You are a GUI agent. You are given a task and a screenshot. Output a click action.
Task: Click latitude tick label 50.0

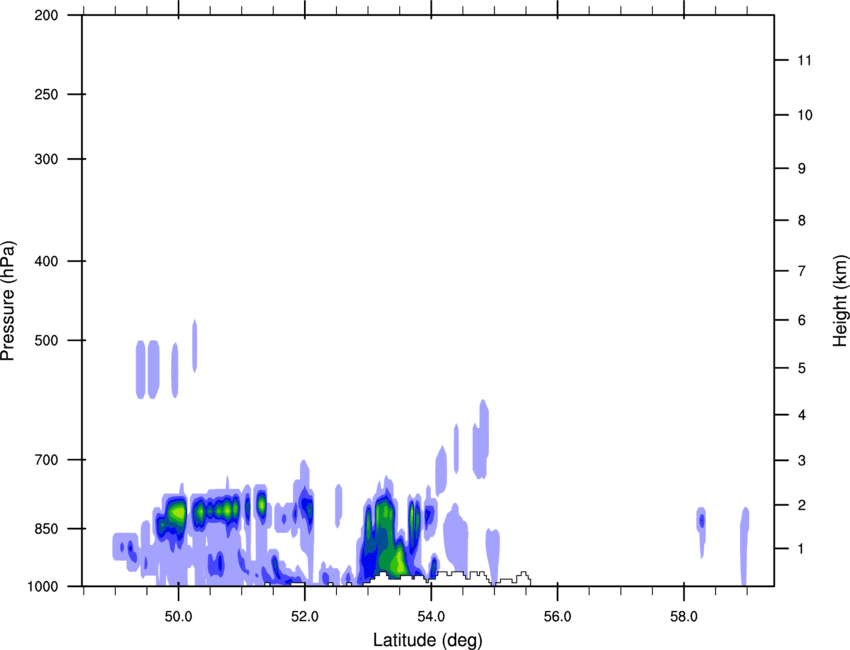point(178,617)
